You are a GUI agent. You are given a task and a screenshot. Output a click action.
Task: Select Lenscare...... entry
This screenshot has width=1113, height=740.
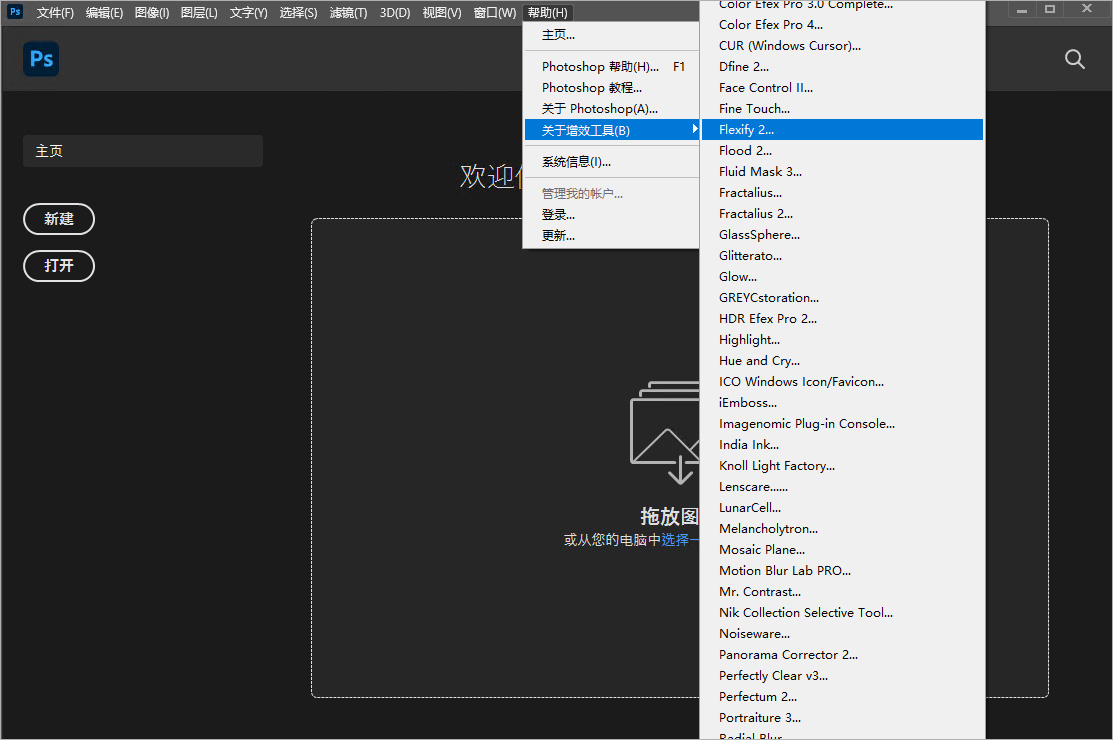pyautogui.click(x=842, y=487)
